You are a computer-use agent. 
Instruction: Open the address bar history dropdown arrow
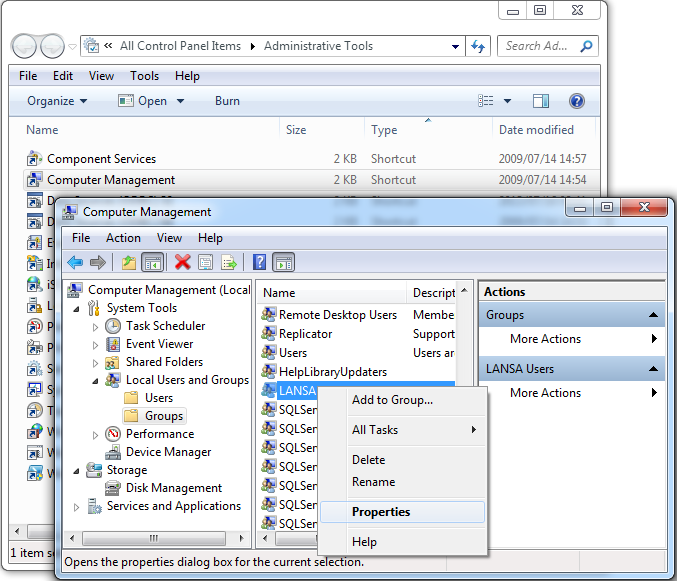[455, 46]
